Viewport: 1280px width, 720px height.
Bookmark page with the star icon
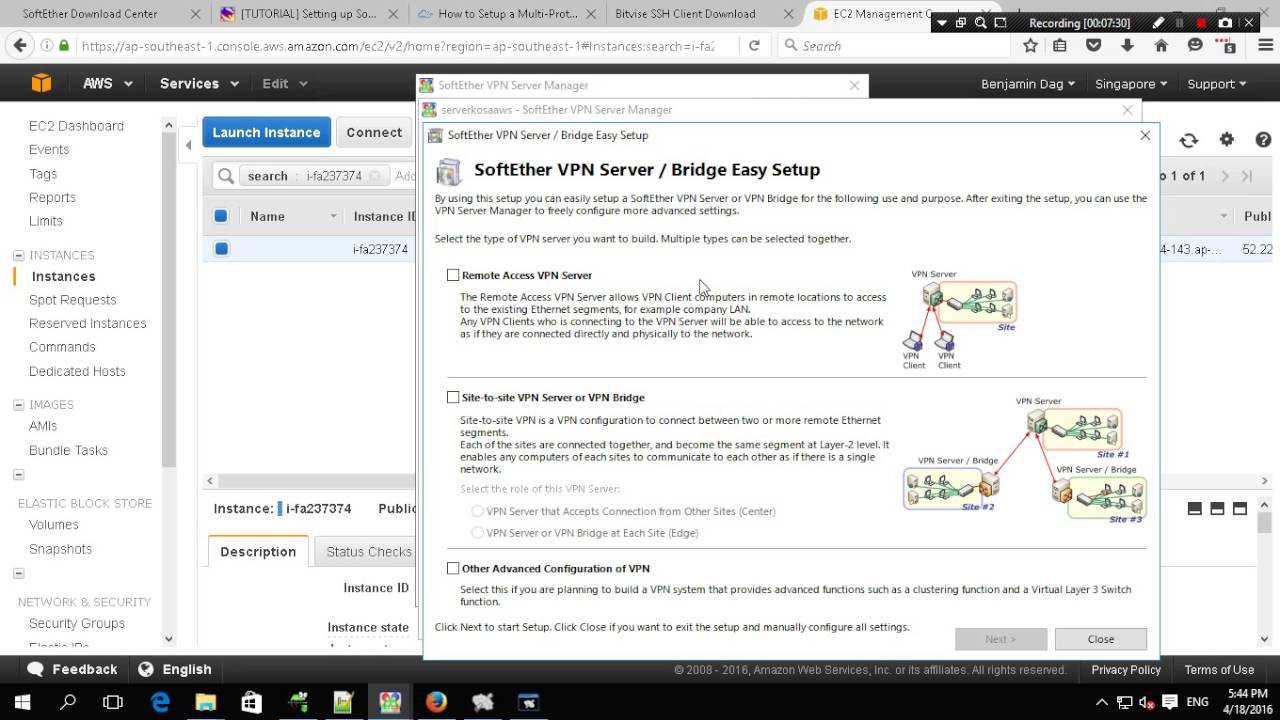[x=1030, y=45]
